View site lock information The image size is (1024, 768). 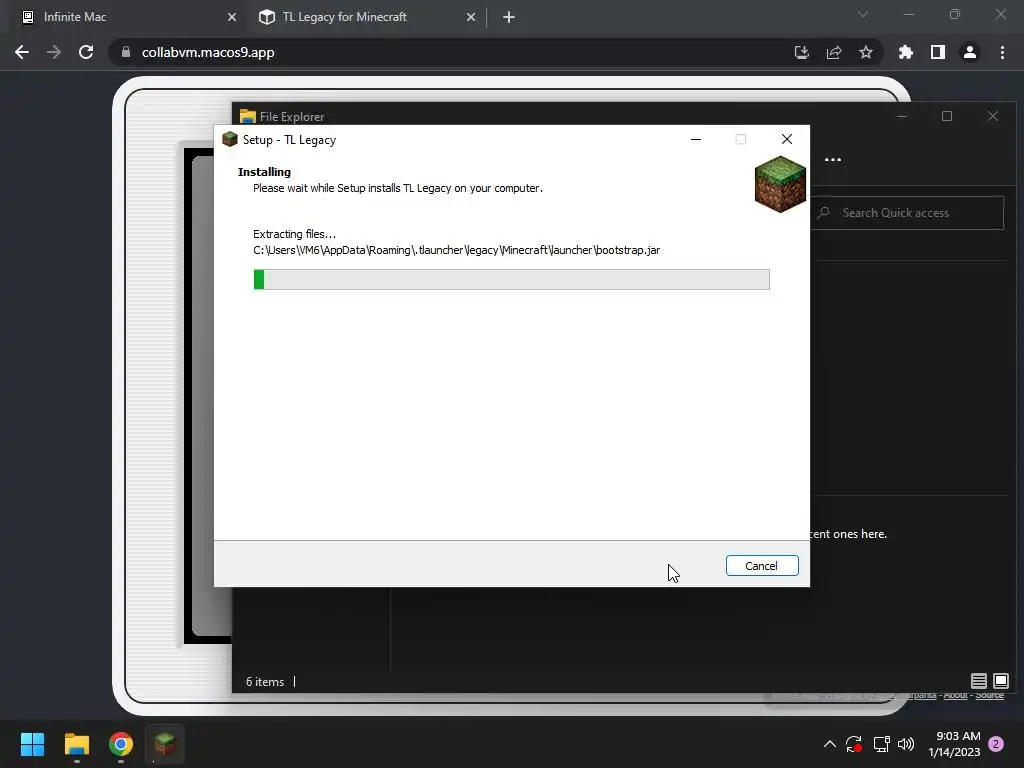(126, 52)
